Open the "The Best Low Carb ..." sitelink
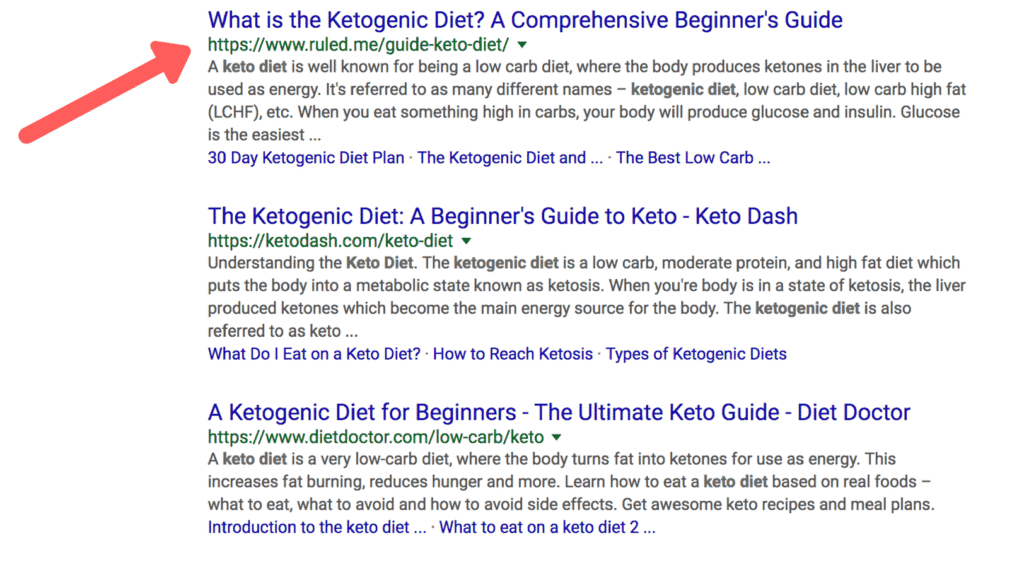 (693, 158)
